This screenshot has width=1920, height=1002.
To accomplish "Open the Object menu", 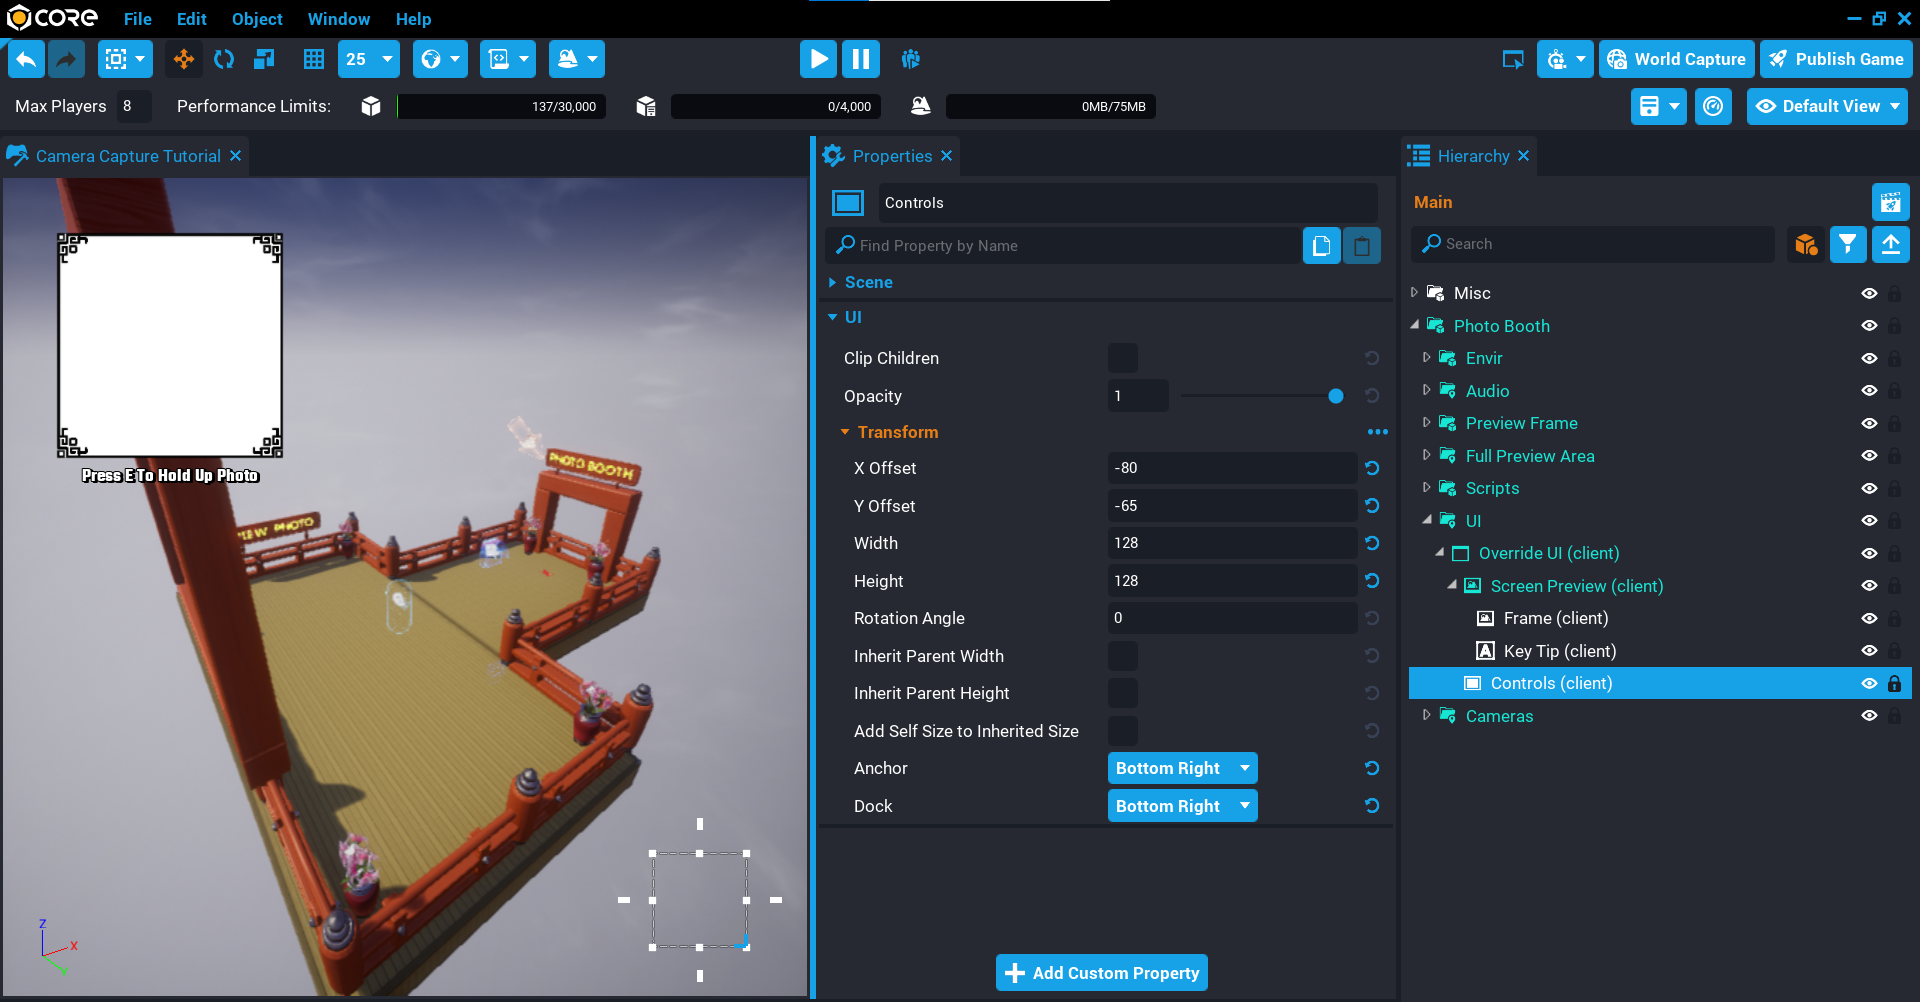I will point(257,19).
